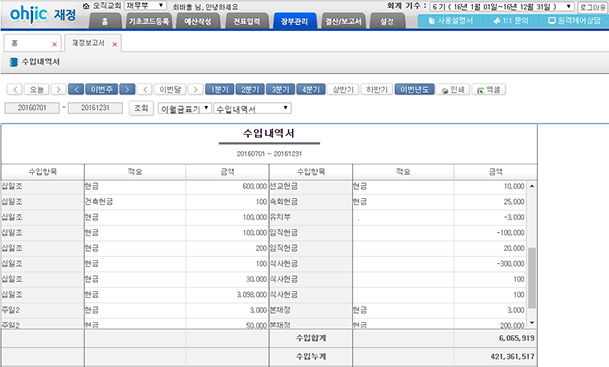Click the 조회 search button
This screenshot has height=367, width=609.
tap(141, 108)
